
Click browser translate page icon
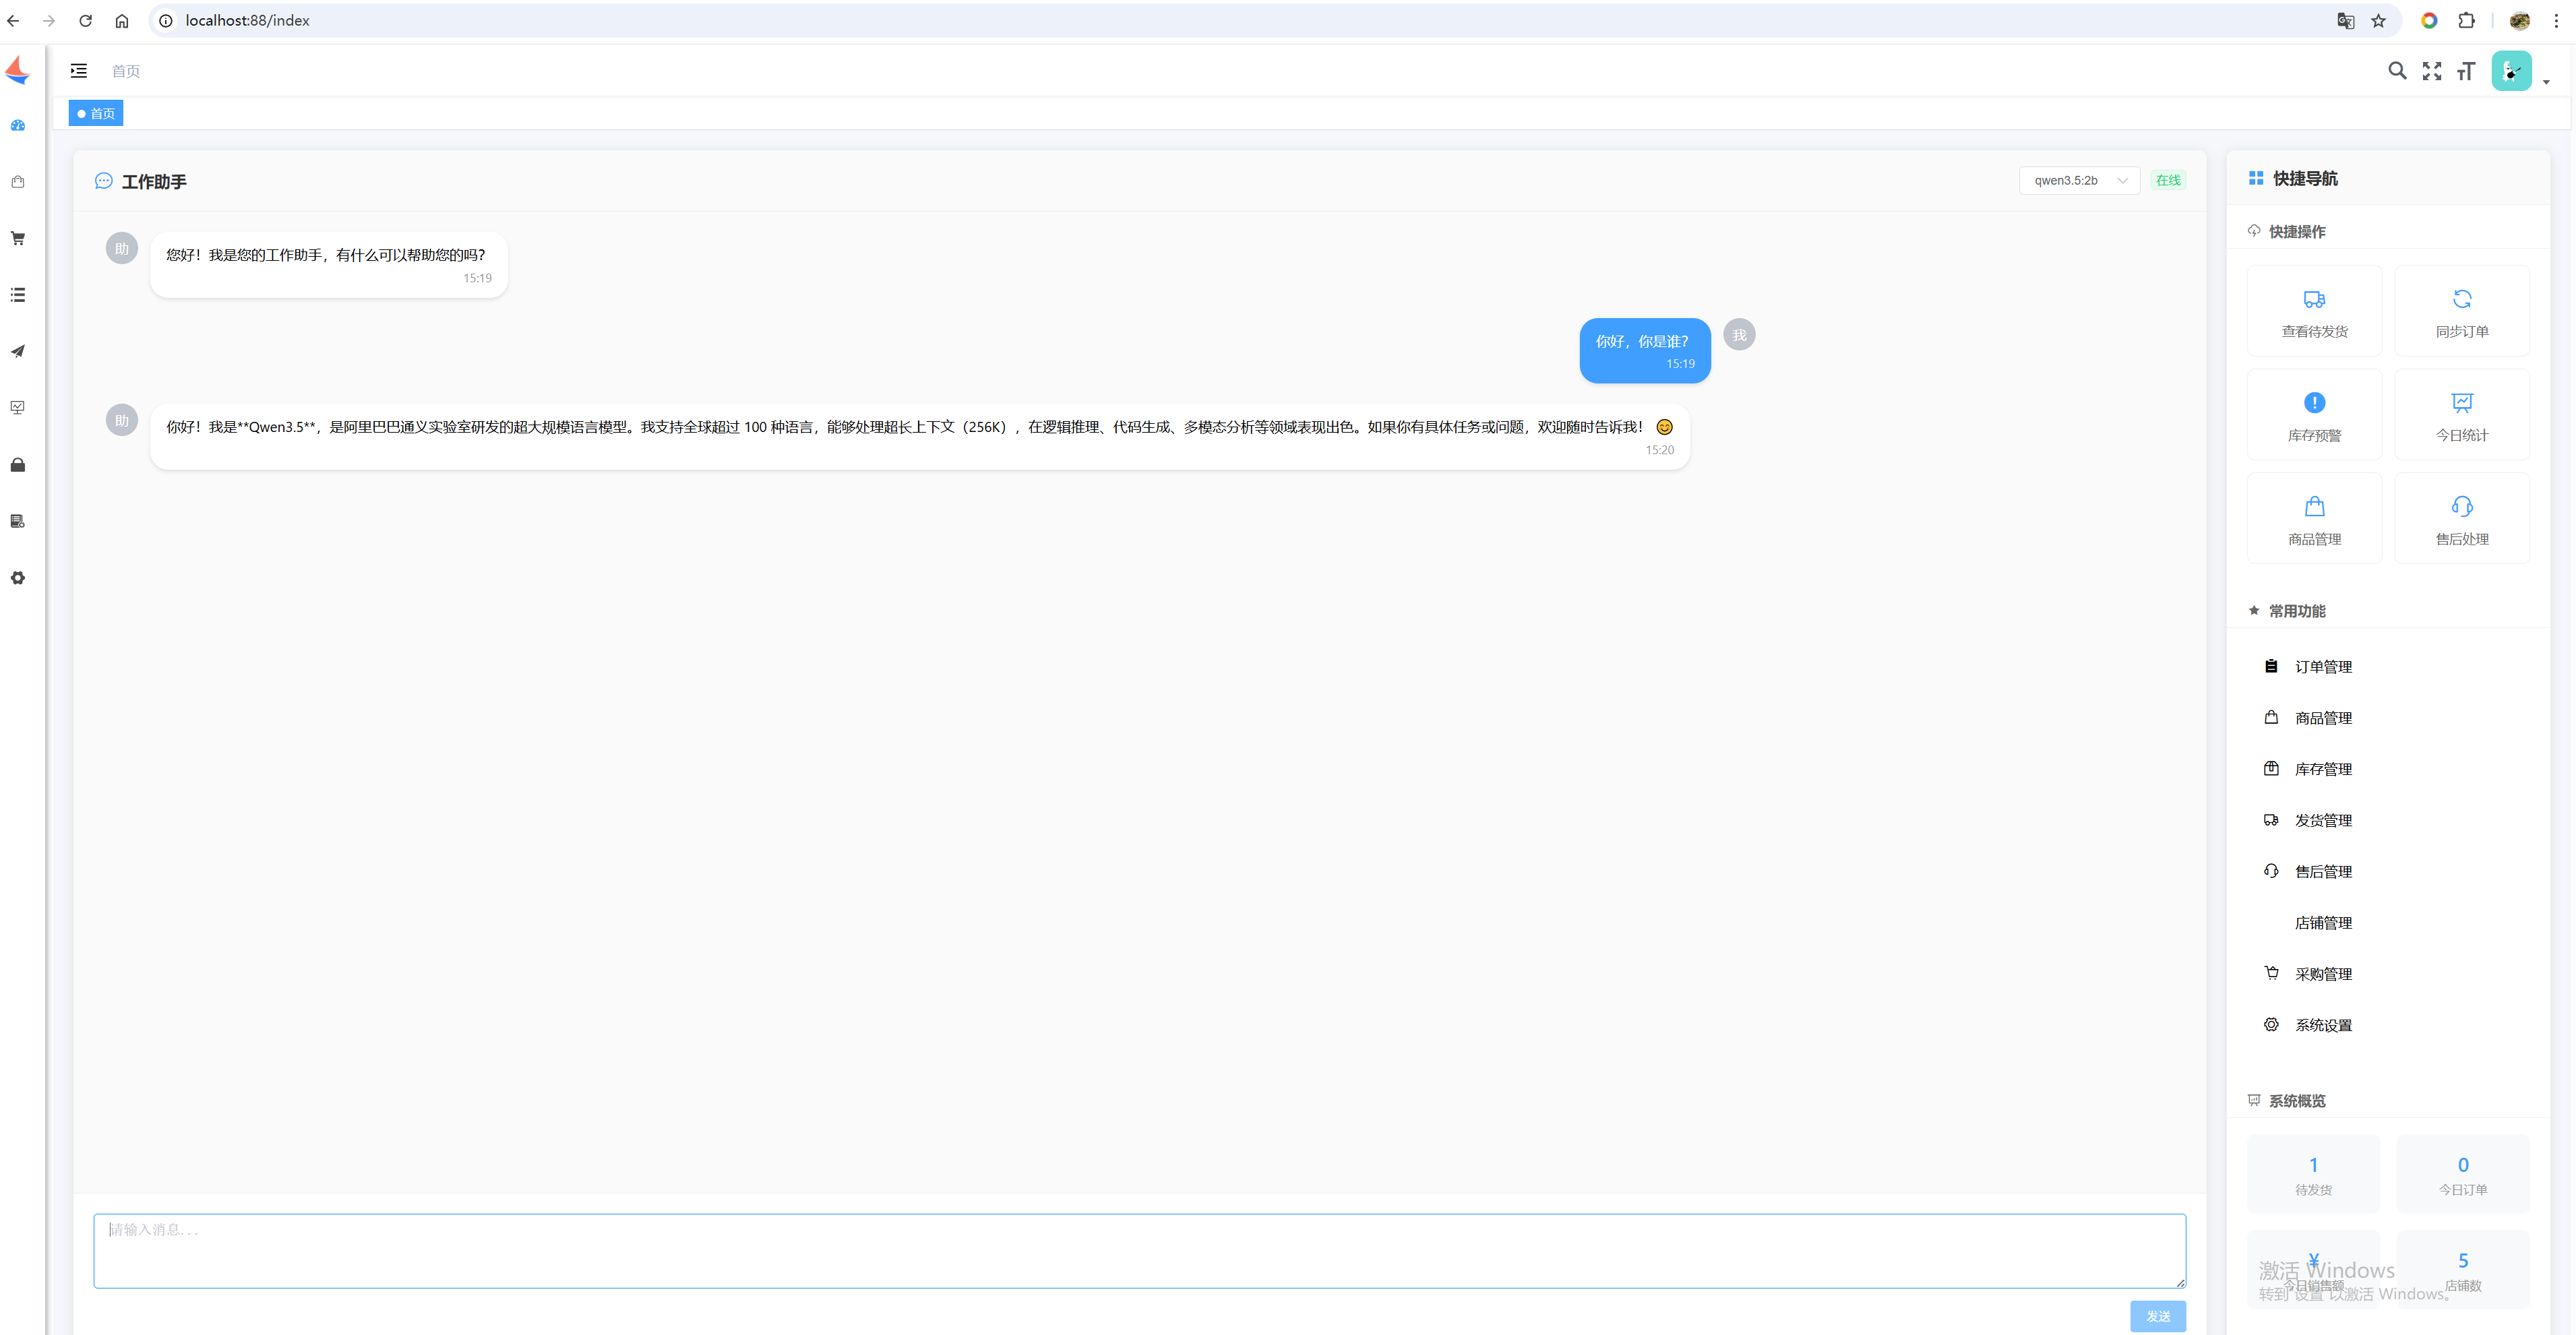point(2345,21)
